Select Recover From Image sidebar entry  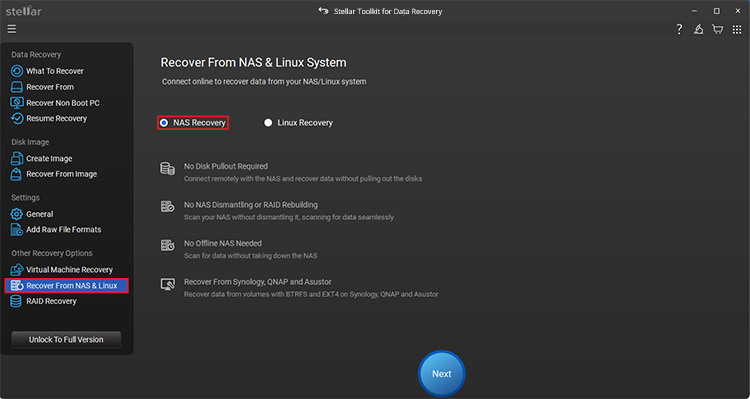61,174
